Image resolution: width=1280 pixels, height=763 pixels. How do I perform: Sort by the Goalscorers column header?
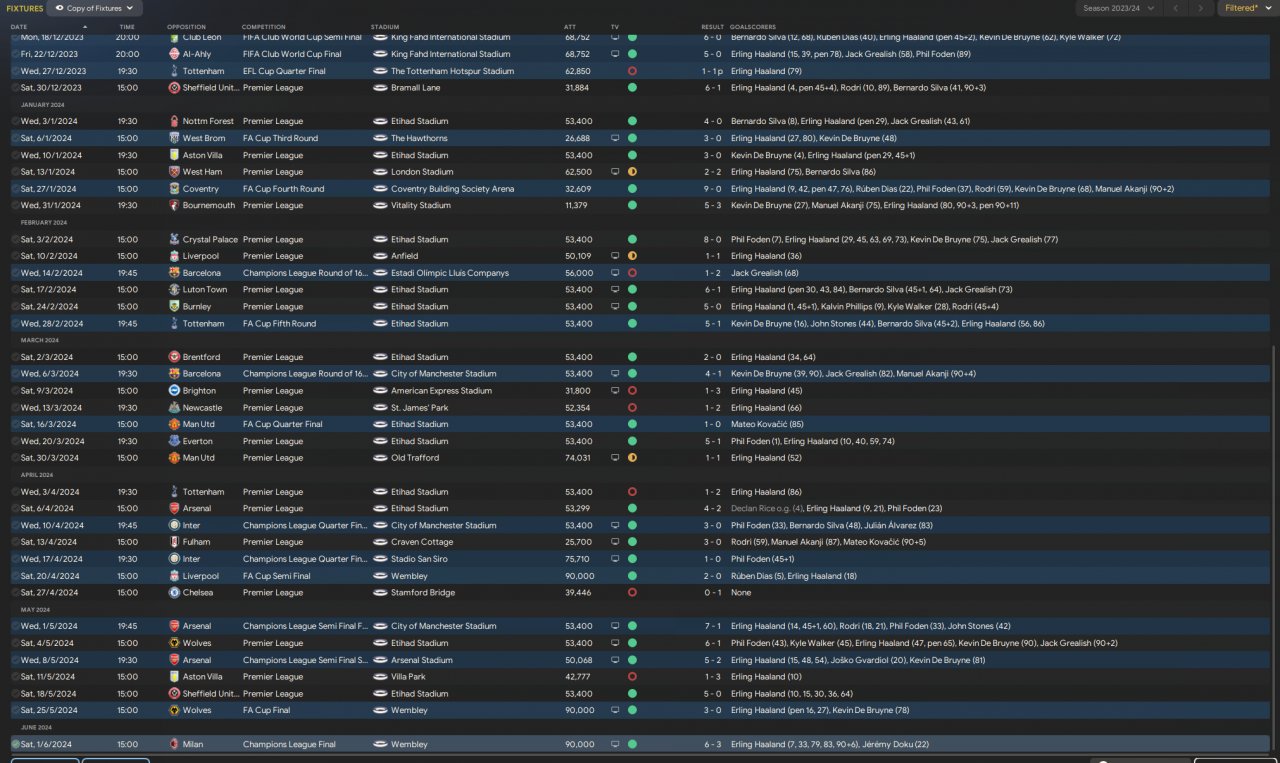(x=753, y=26)
